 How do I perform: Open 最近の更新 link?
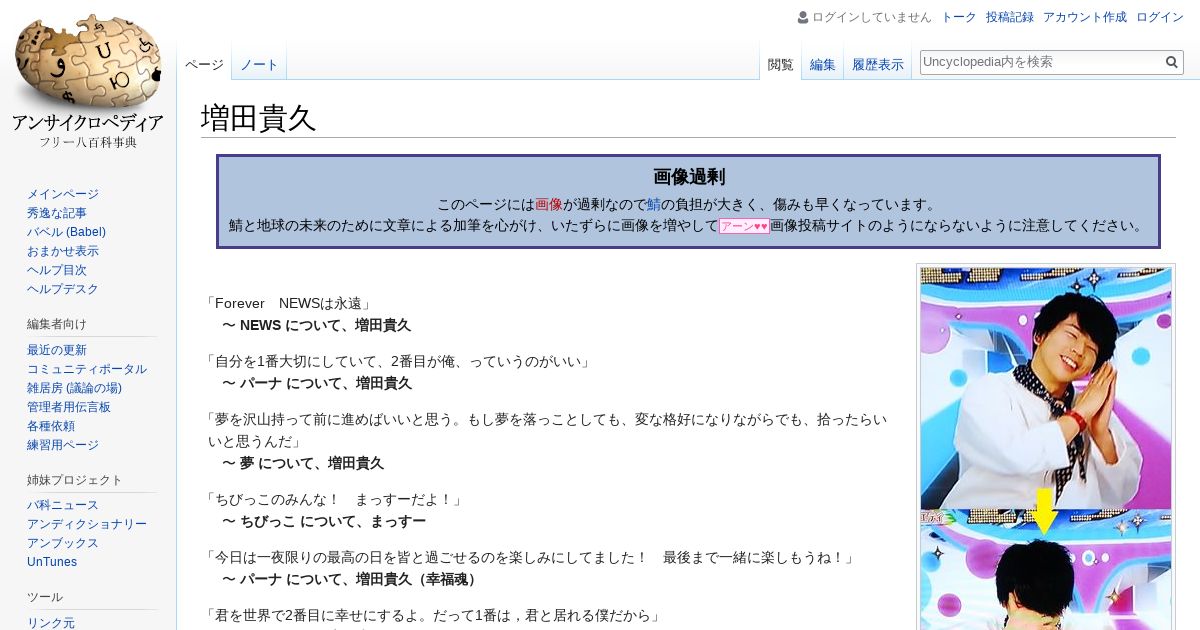(57, 350)
